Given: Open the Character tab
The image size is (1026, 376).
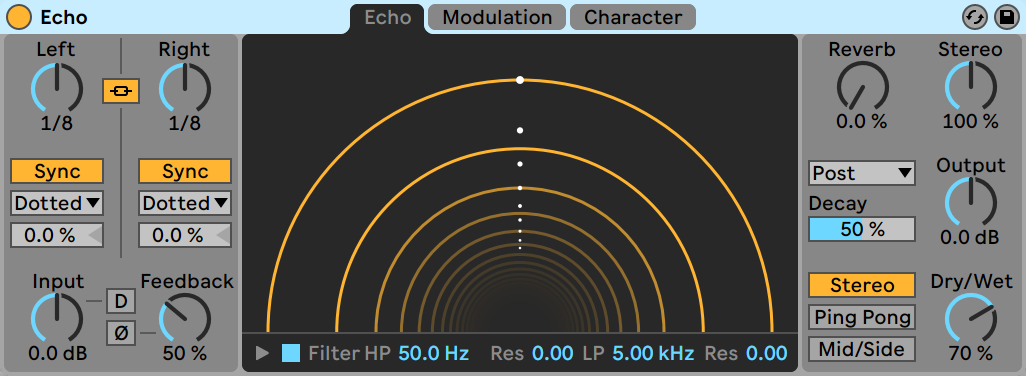Looking at the screenshot, I should click(633, 17).
